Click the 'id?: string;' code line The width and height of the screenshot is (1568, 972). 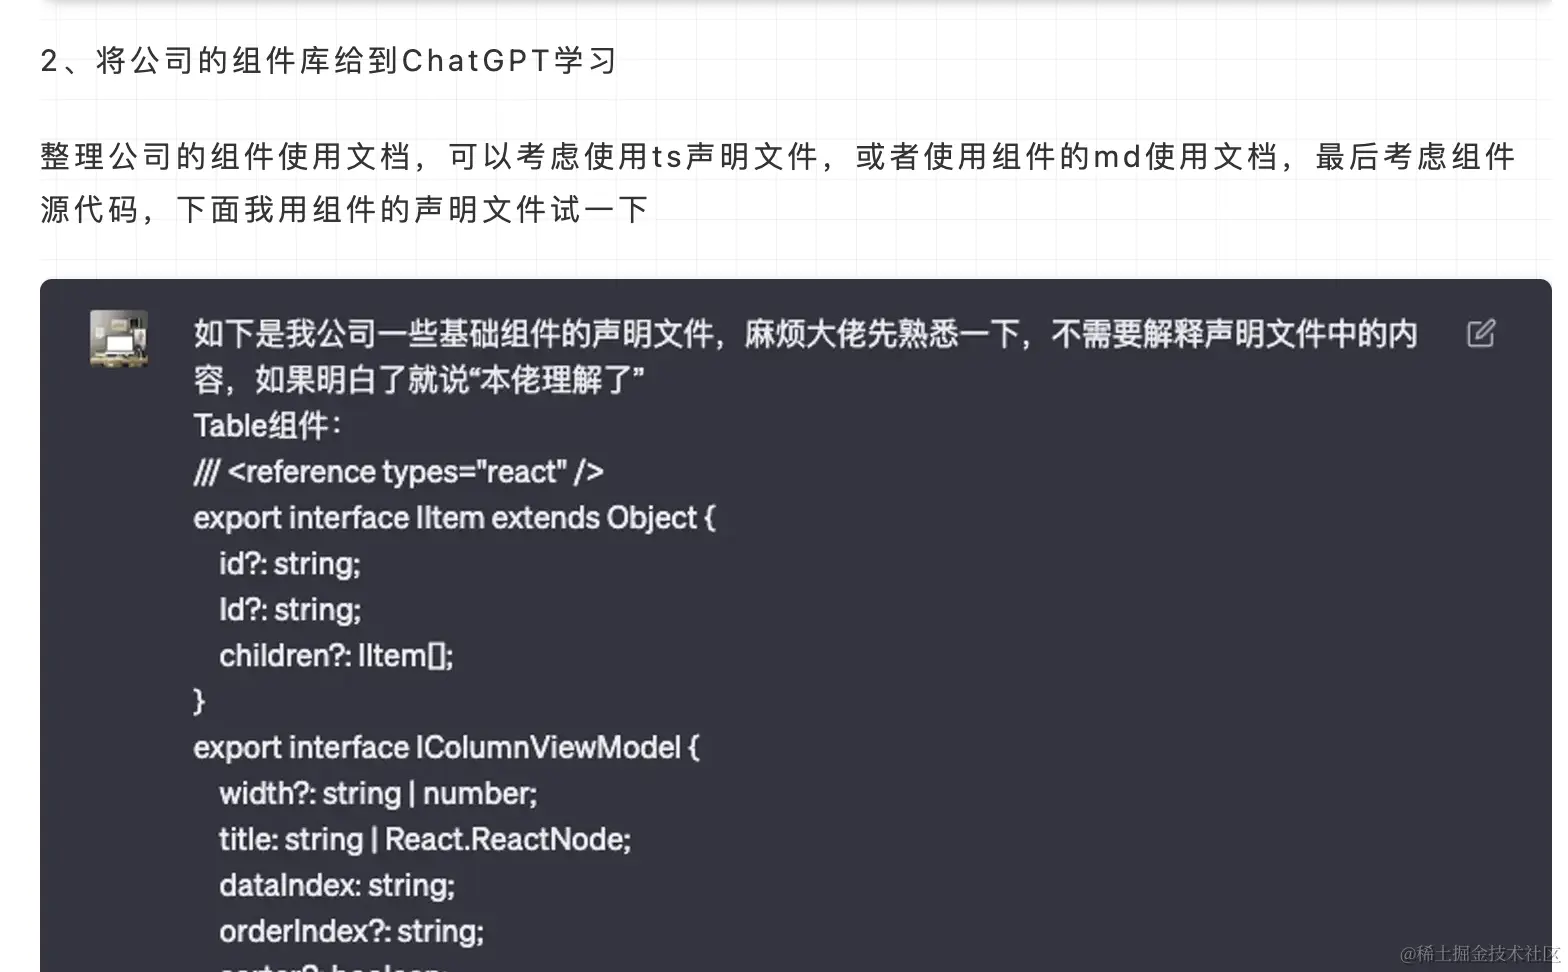click(x=290, y=564)
